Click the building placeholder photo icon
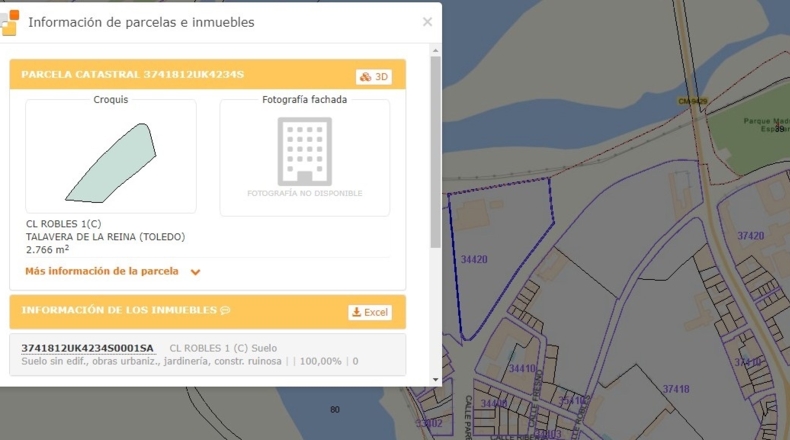 pos(304,151)
